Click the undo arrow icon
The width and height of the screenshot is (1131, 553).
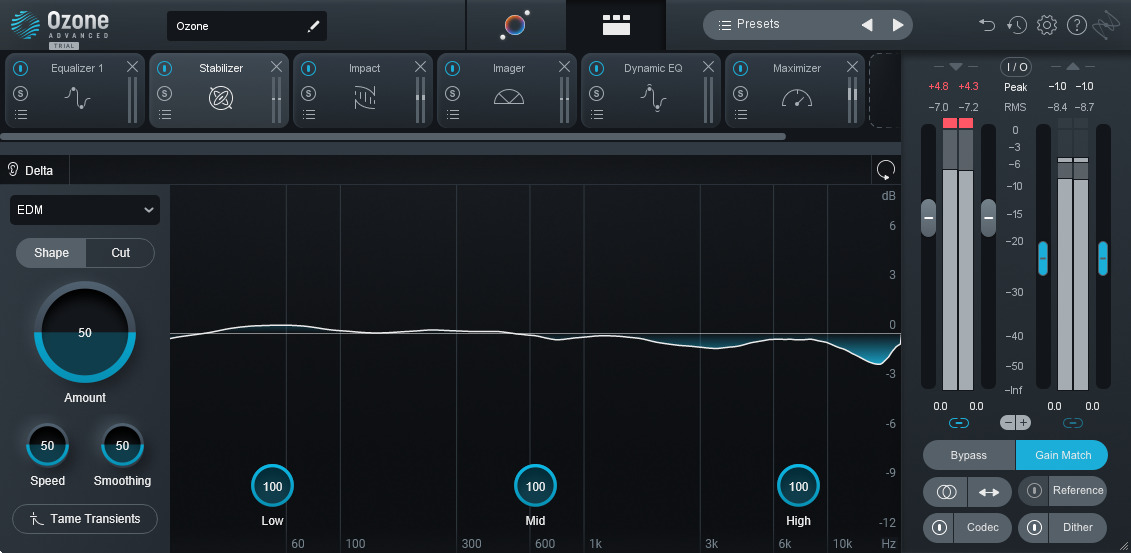(987, 25)
